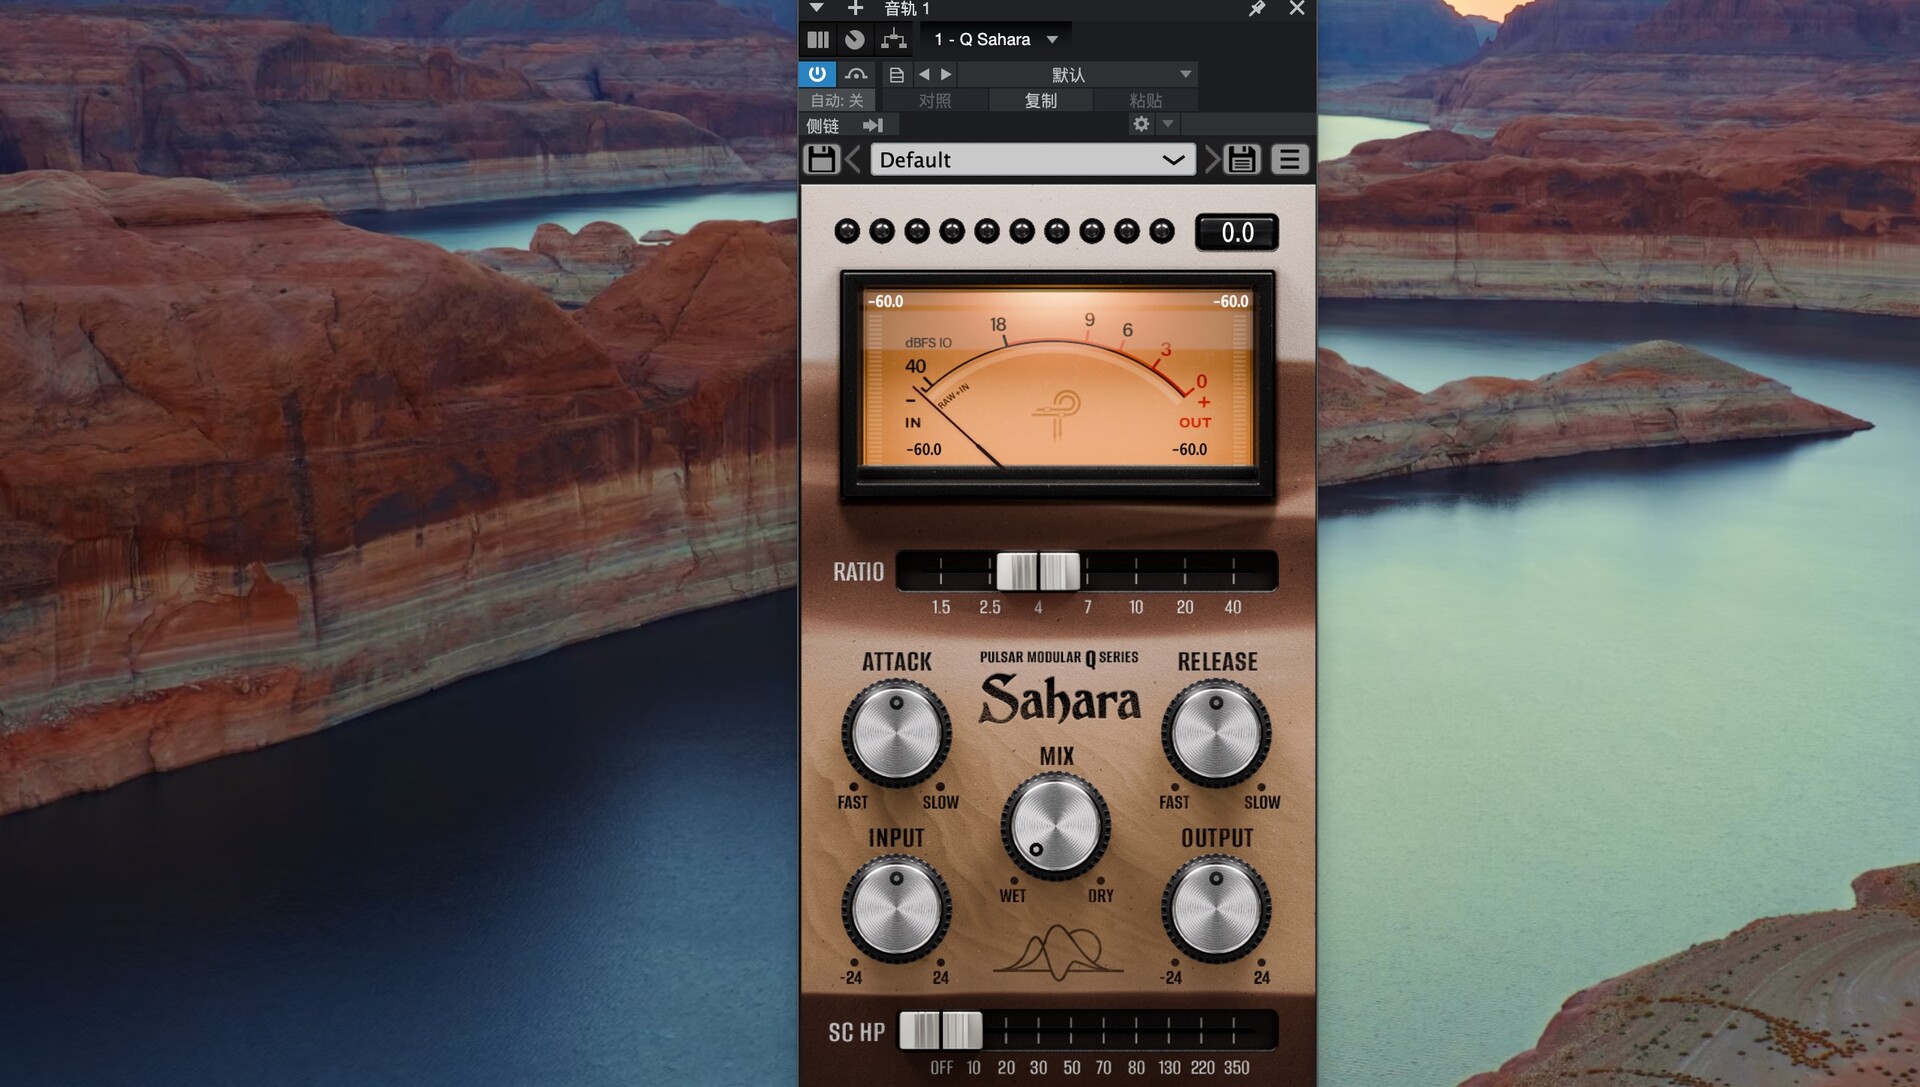
Task: Click the wave curves icon below MIX
Action: tap(1058, 951)
